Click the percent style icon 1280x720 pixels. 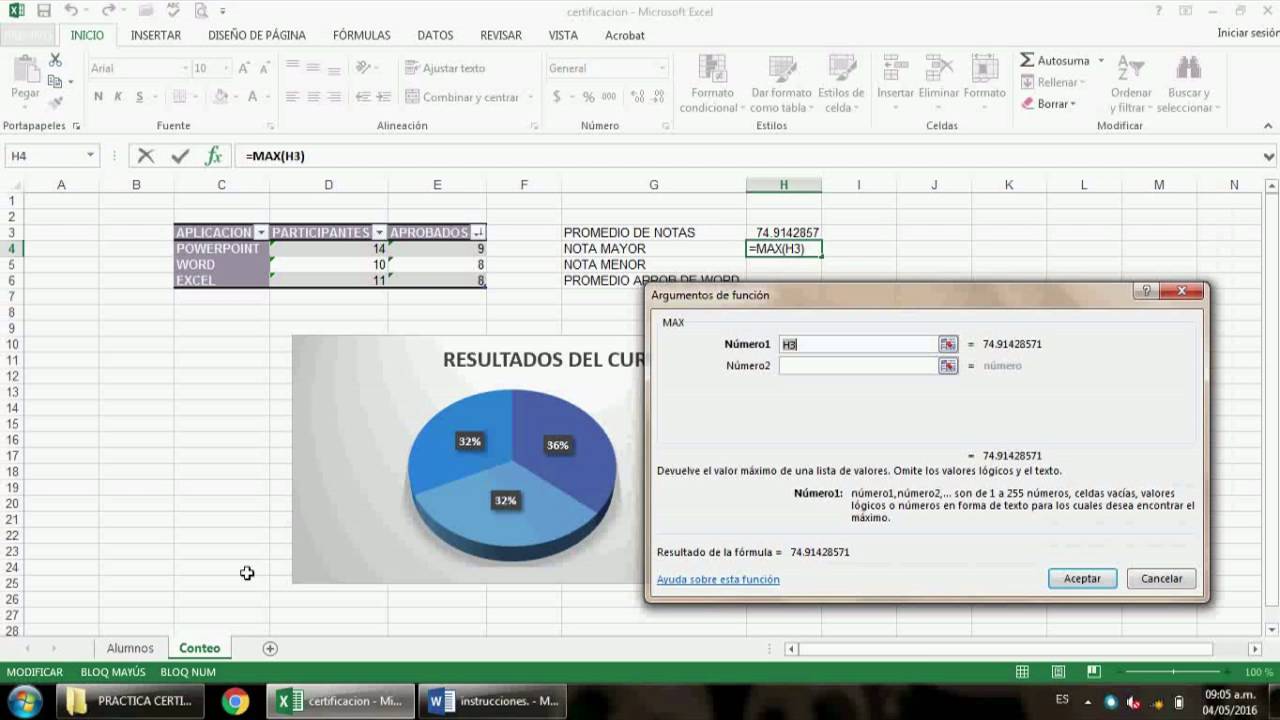coord(588,97)
